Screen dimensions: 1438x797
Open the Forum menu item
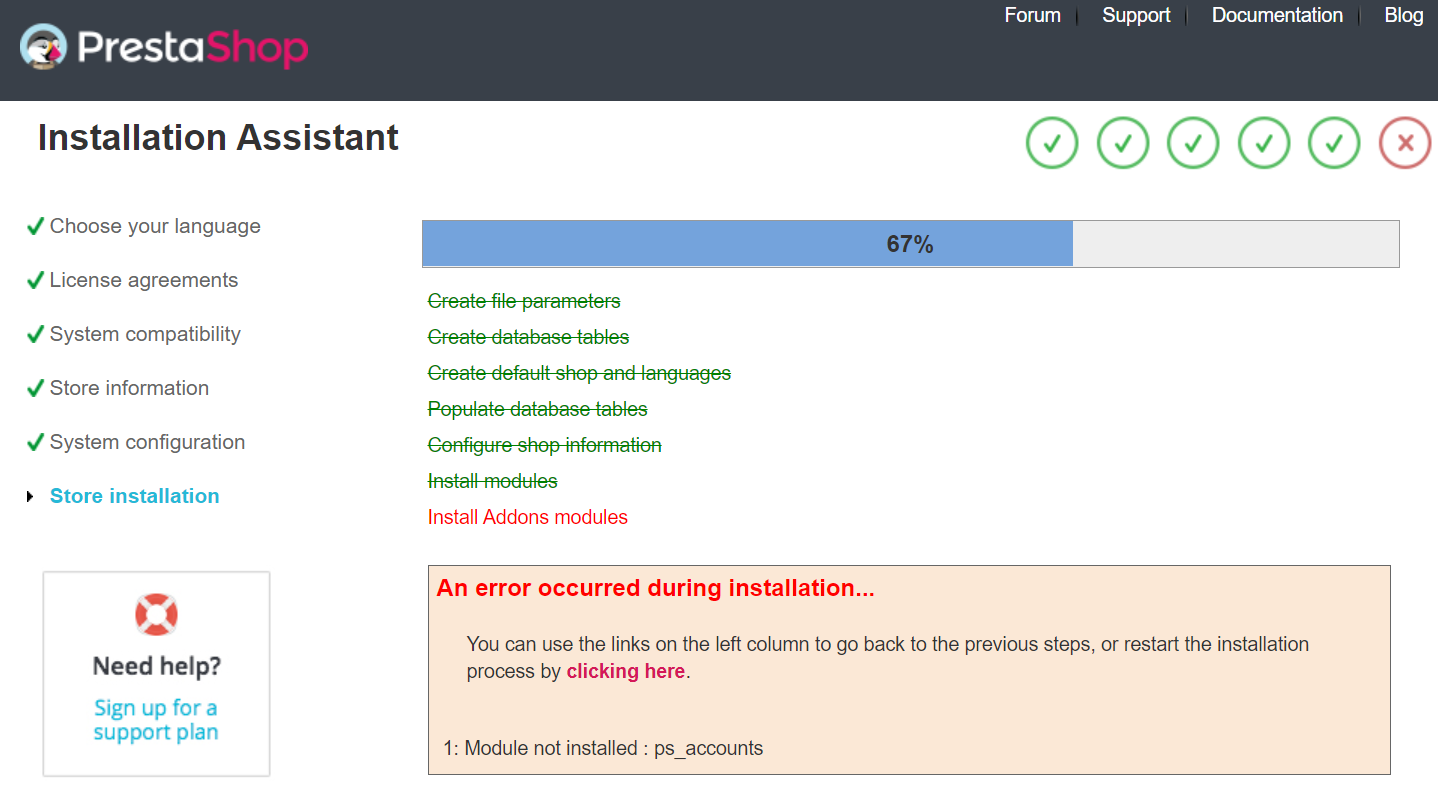(1032, 15)
